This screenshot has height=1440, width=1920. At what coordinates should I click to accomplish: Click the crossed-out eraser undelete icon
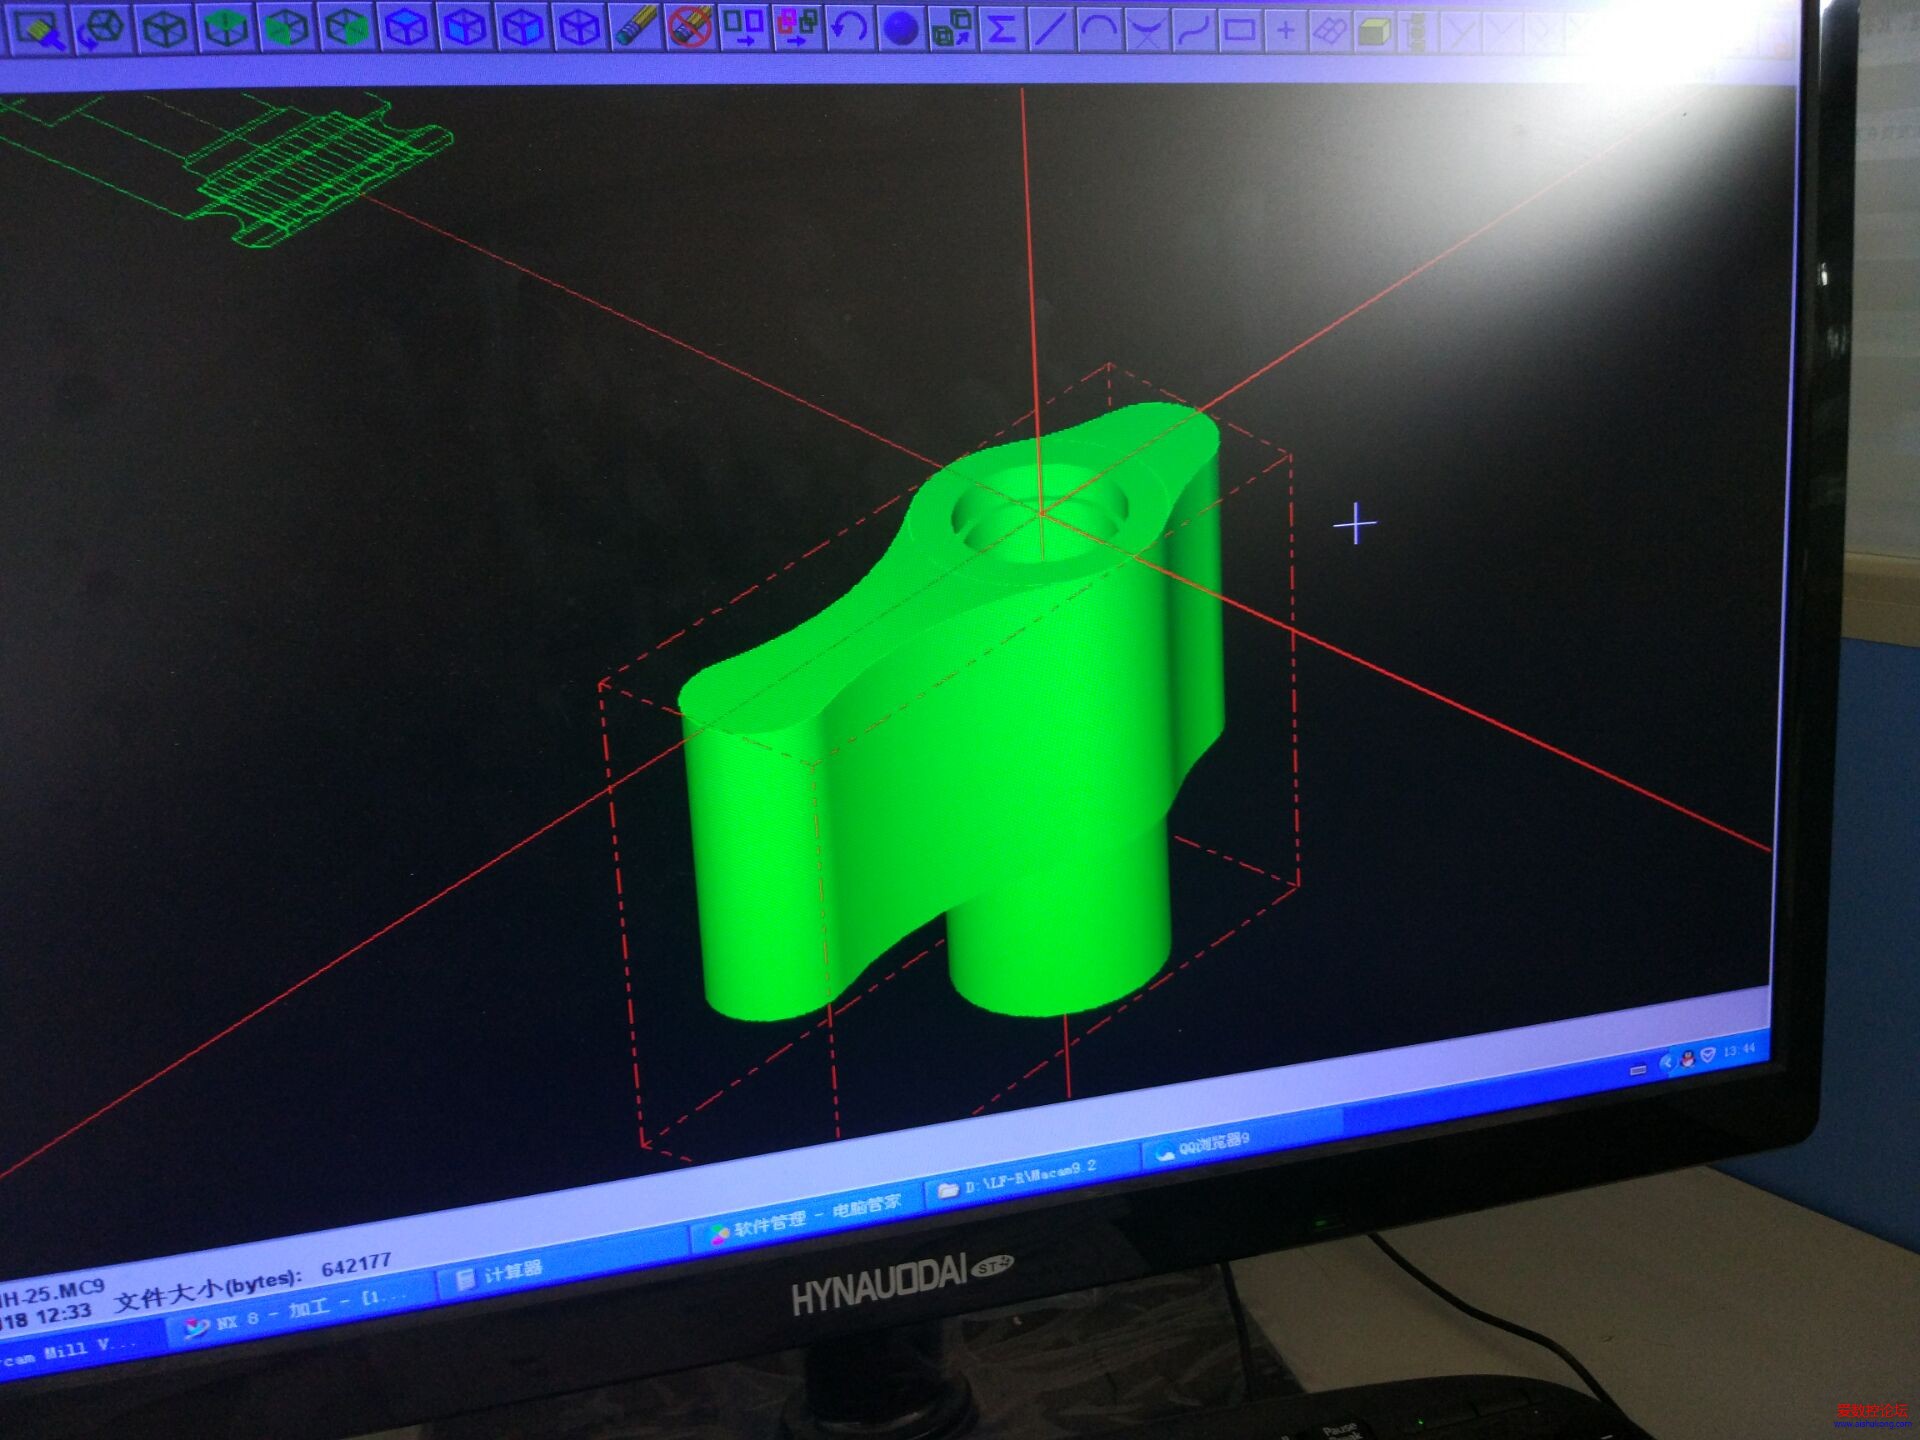tap(690, 25)
